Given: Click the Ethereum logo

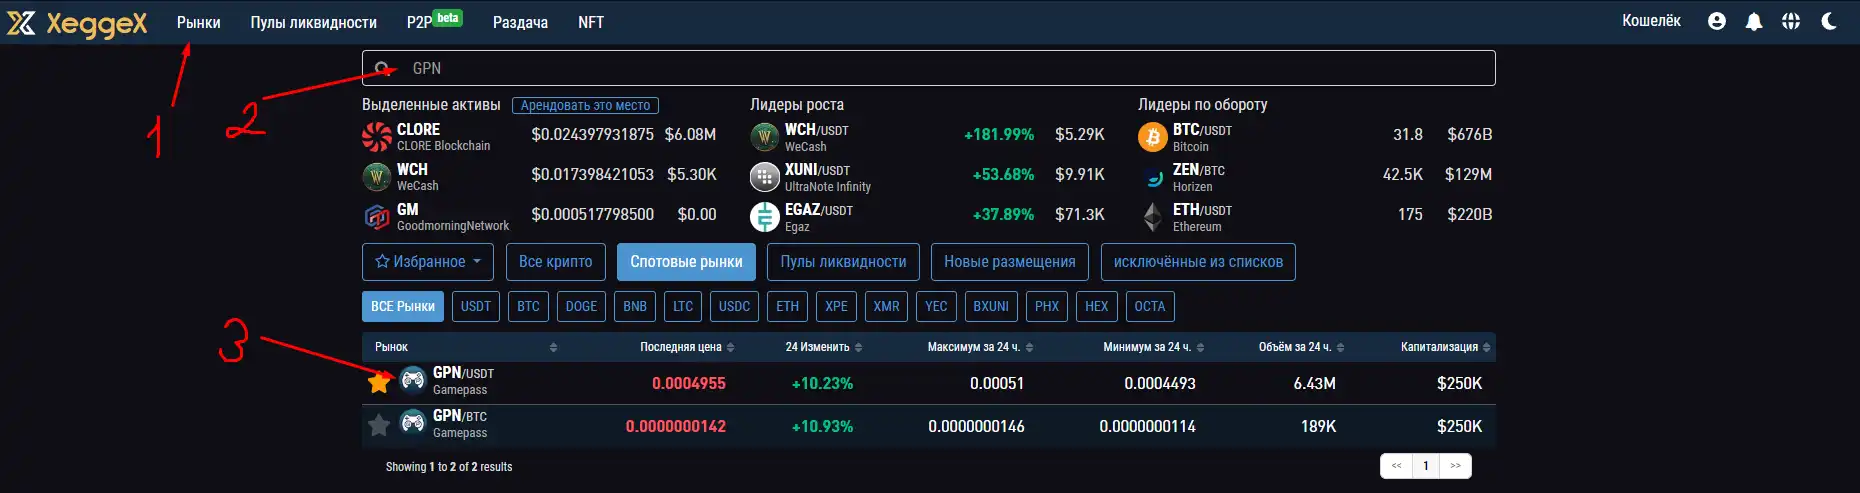Looking at the screenshot, I should pos(1153,217).
